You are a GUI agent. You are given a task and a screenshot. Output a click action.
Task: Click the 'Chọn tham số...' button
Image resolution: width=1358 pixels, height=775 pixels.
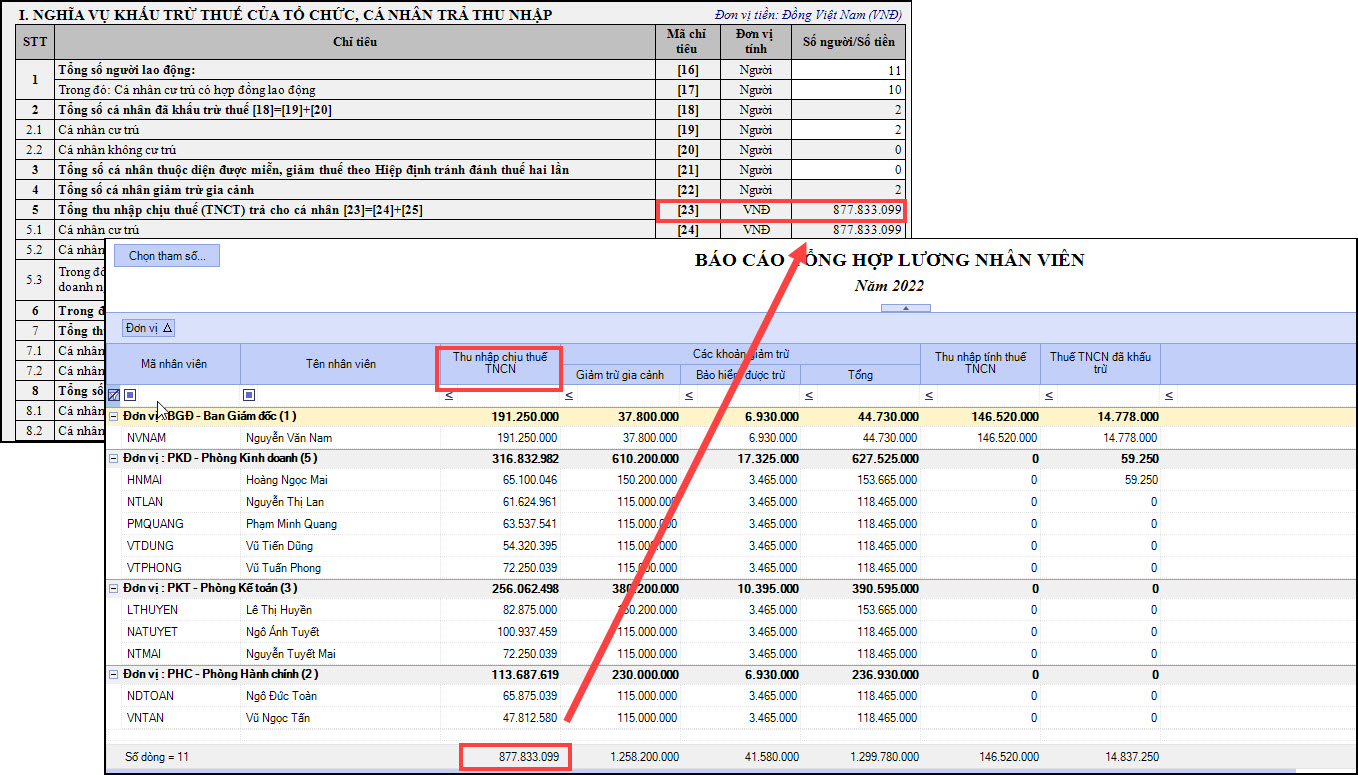point(167,256)
